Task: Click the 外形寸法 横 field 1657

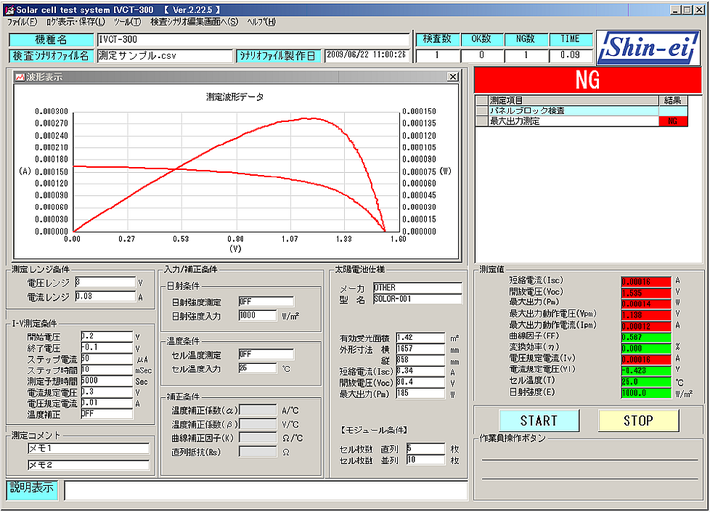Action: point(420,349)
